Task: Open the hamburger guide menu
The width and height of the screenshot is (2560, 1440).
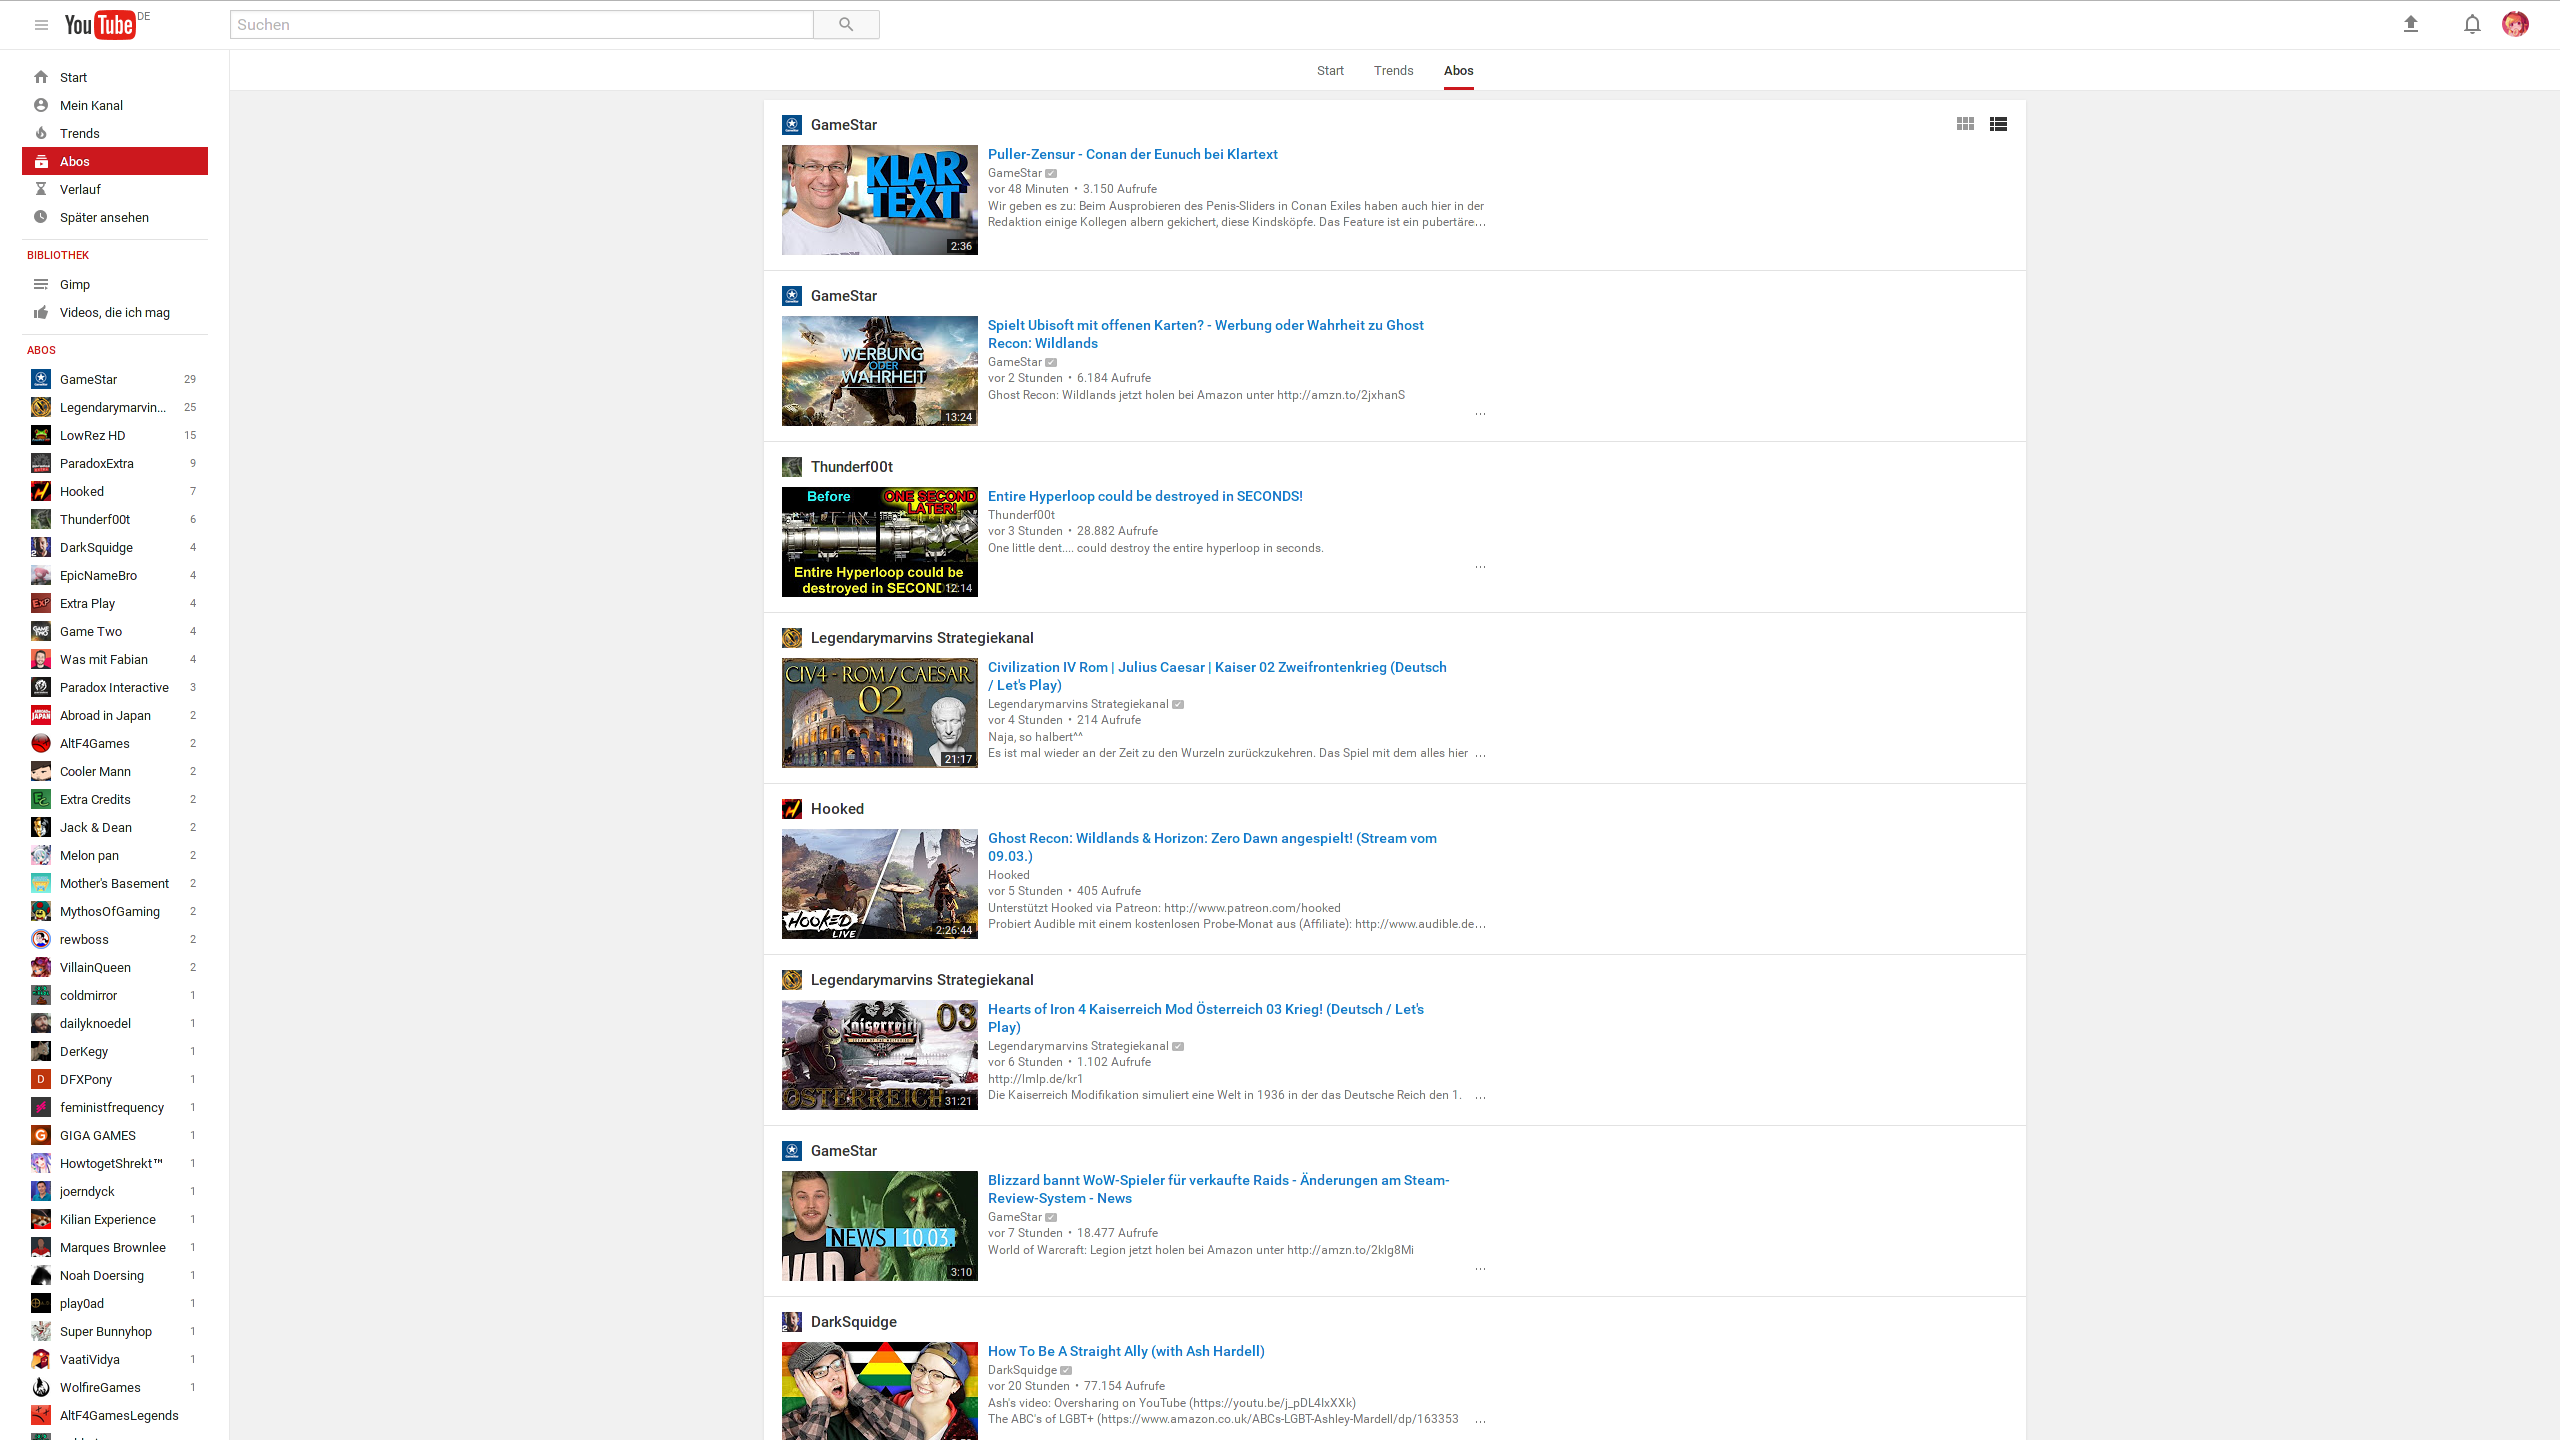Action: tap(41, 25)
